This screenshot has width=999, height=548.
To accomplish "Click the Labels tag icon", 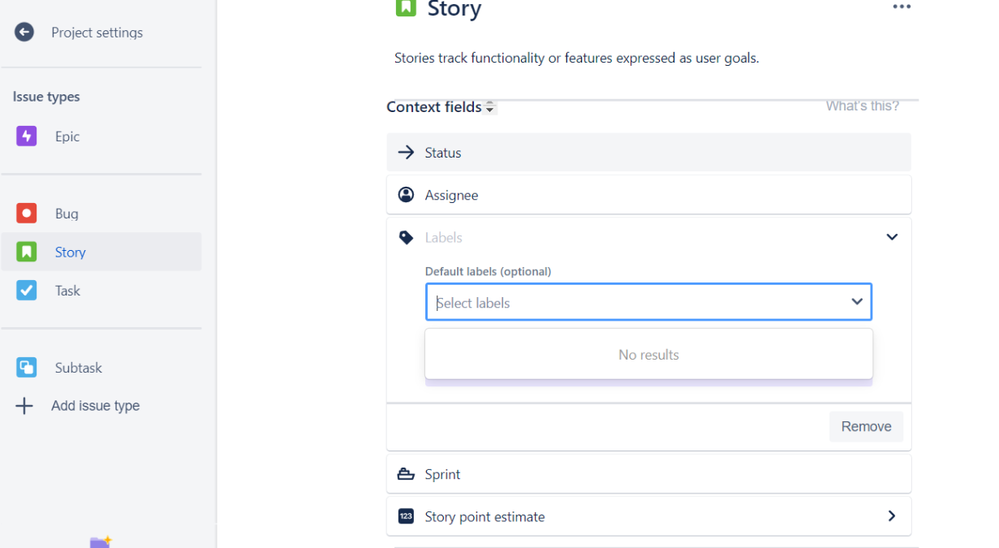I will [x=406, y=238].
